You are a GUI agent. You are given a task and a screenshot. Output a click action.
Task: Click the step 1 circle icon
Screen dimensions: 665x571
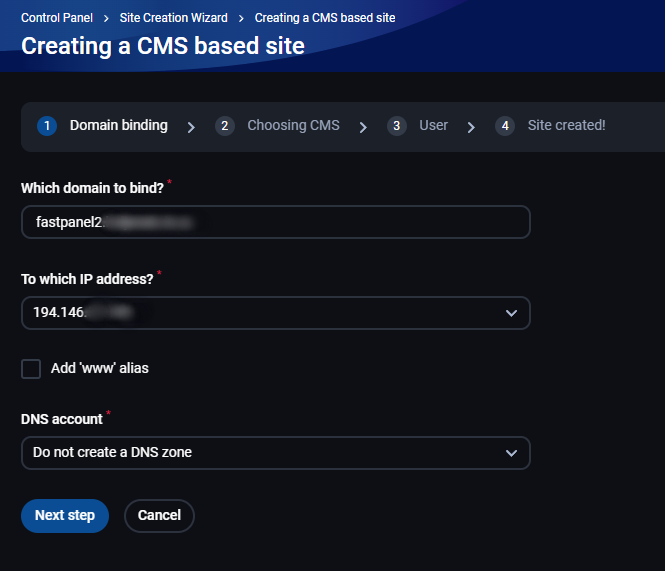point(47,126)
